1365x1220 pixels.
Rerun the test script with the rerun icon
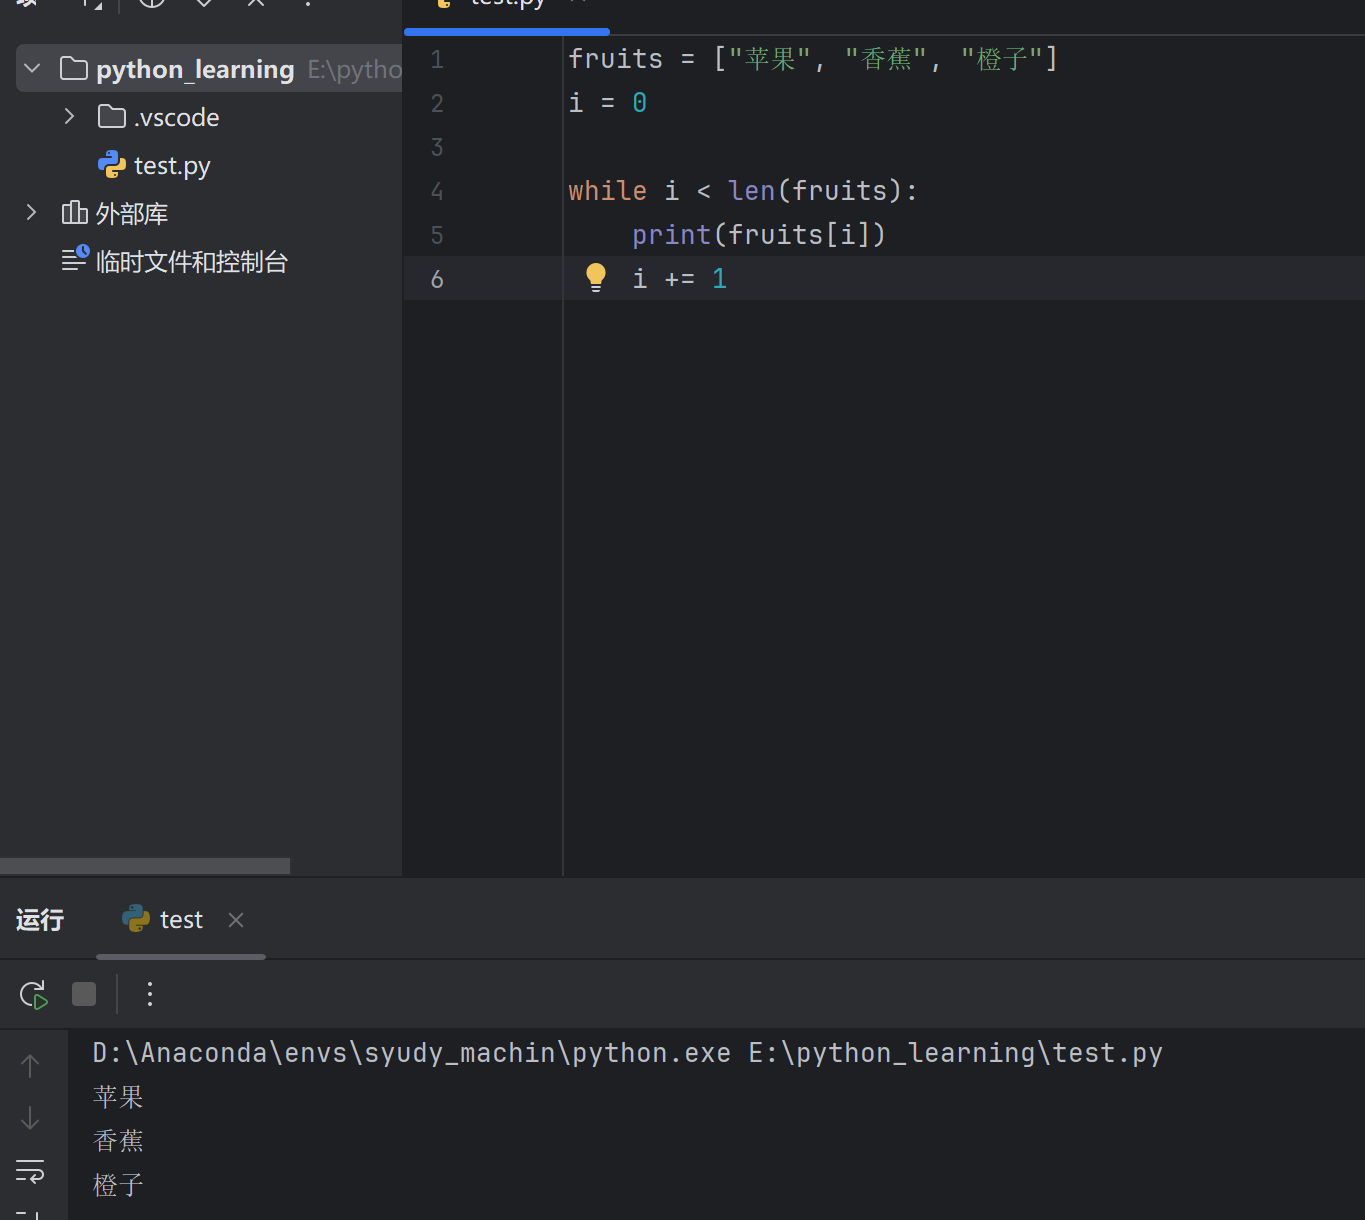coord(33,994)
